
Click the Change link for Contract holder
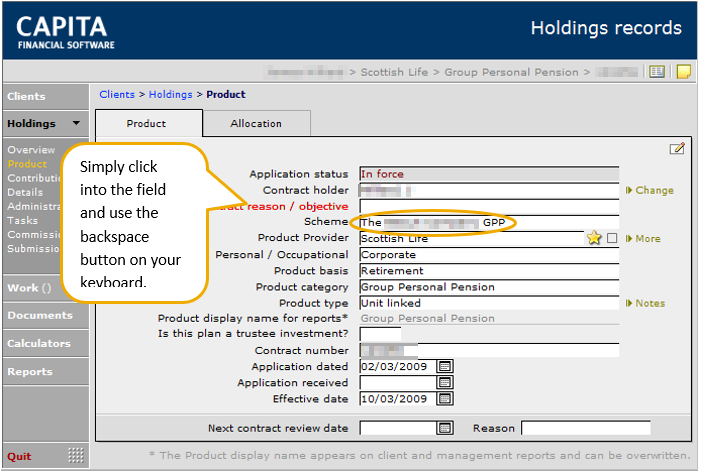point(650,191)
